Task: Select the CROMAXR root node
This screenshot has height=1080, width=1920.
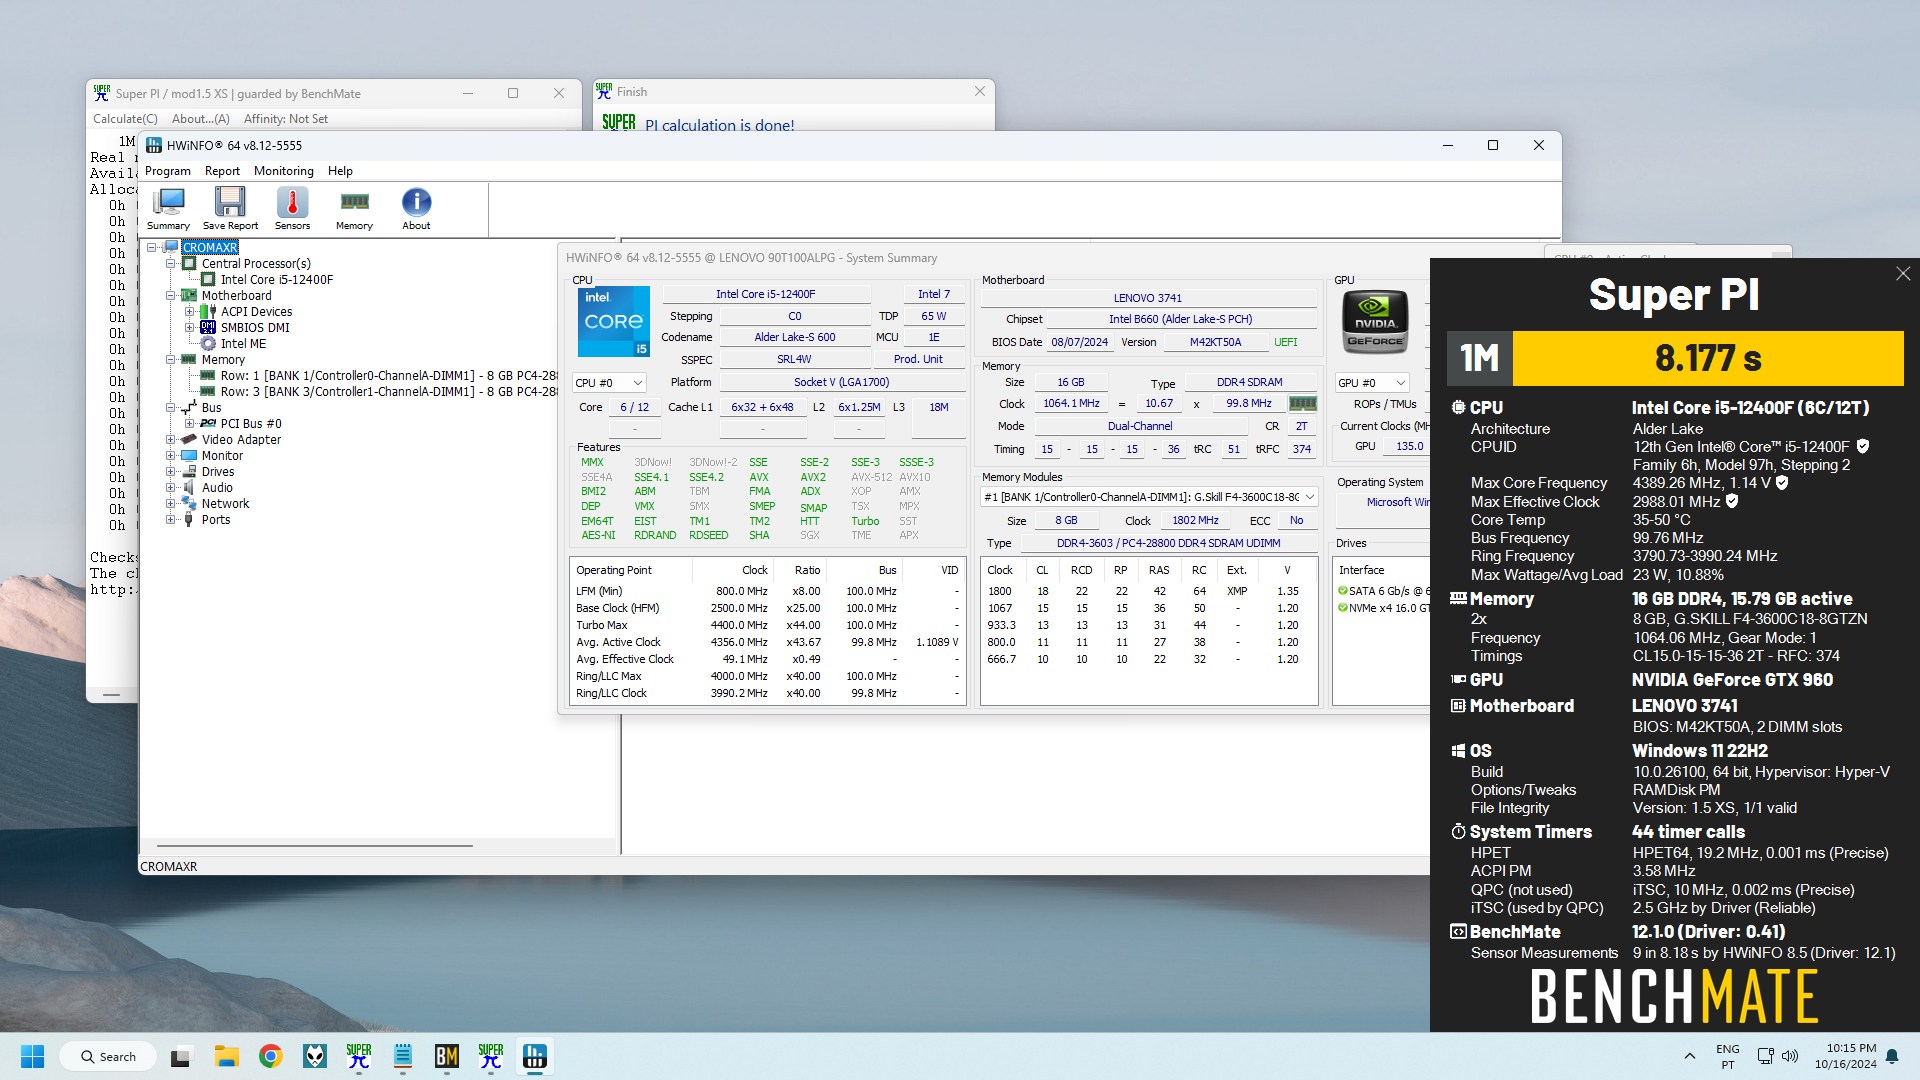Action: tap(210, 248)
